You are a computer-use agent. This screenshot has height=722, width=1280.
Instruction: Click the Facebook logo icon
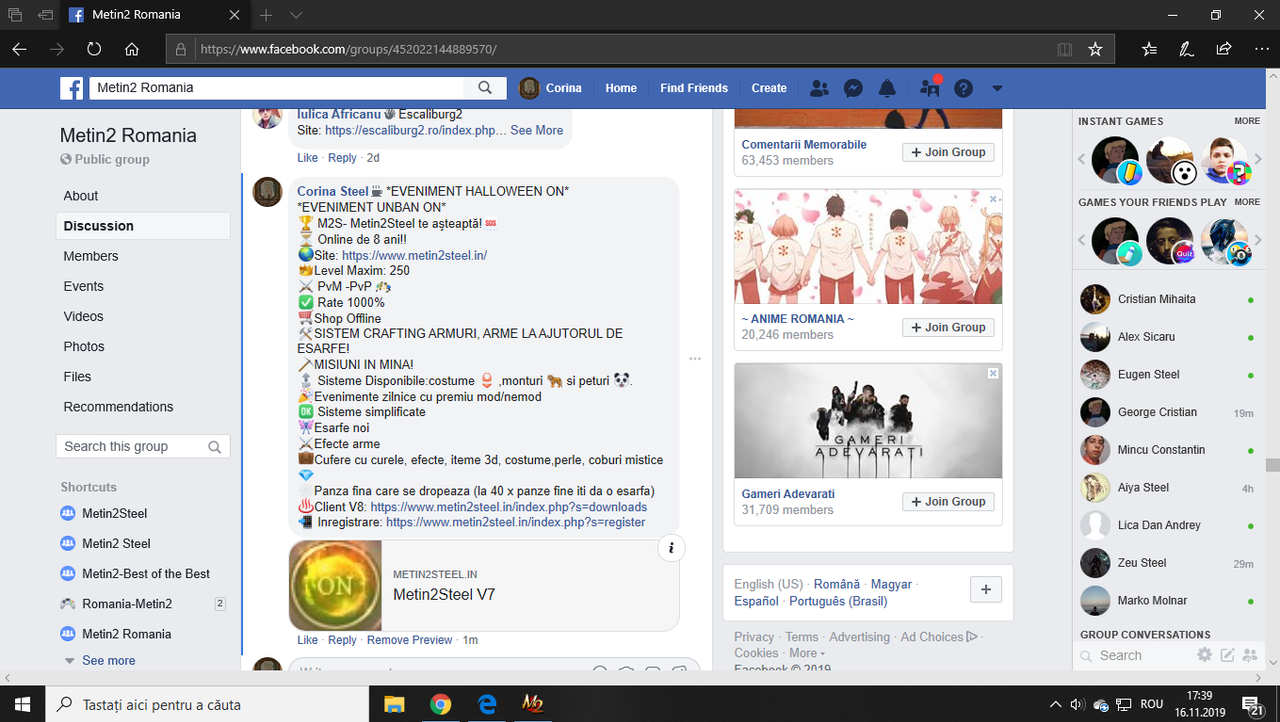(x=72, y=88)
